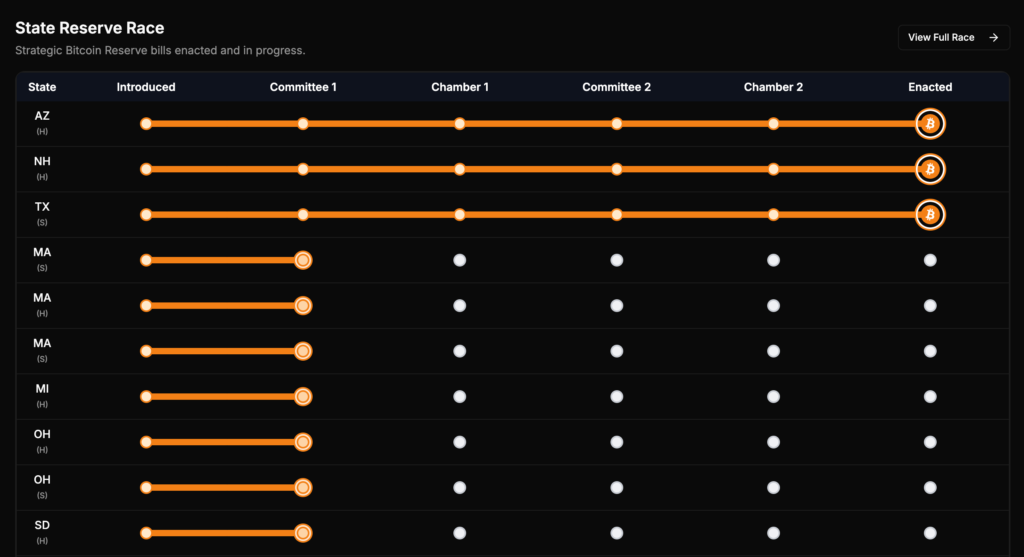Select the empty Enacted dot for SD
1024x557 pixels.
(930, 533)
